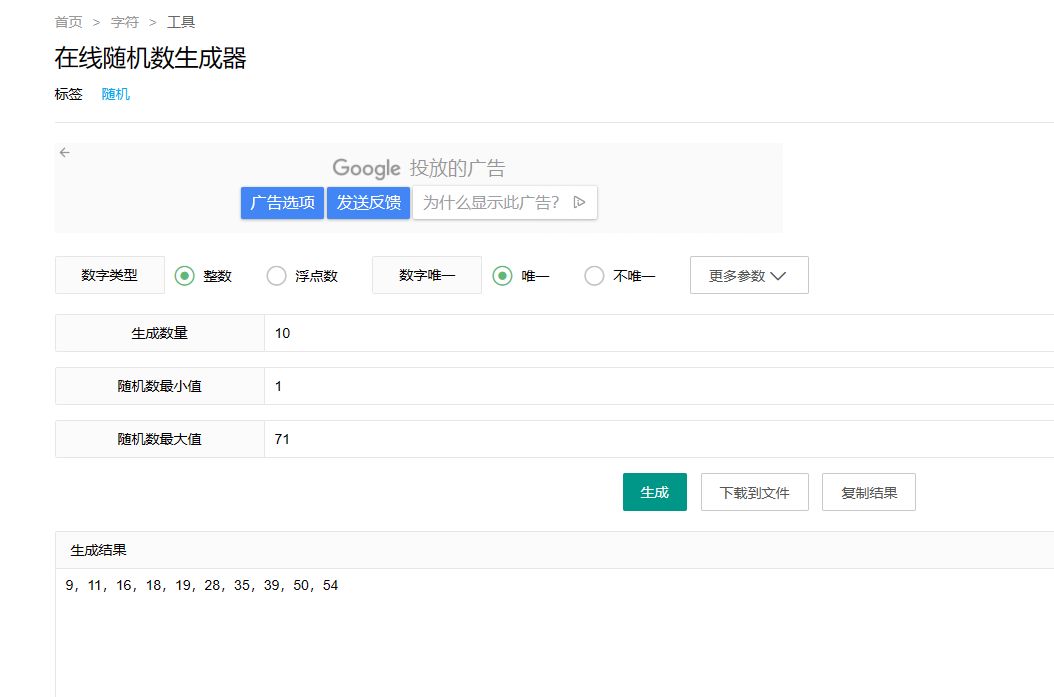Click the 发送反馈 button
This screenshot has width=1054, height=697.
tap(368, 203)
